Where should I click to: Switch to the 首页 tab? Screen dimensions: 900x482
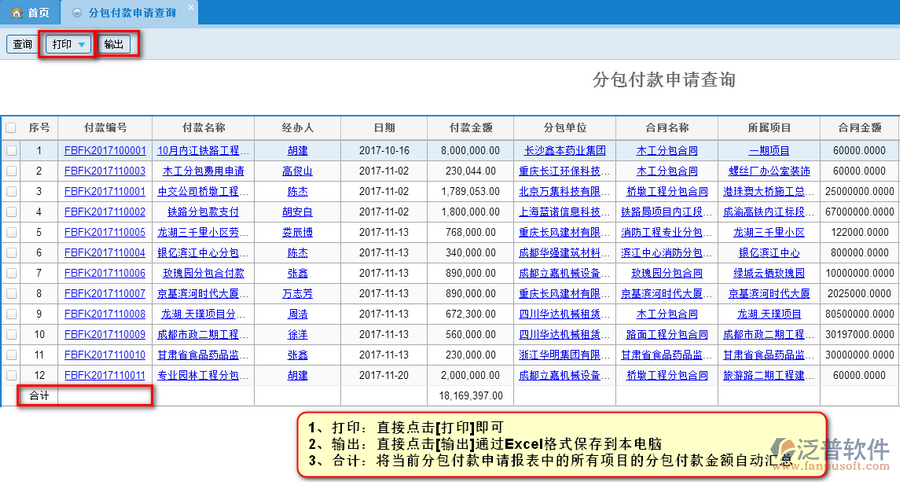(37, 12)
